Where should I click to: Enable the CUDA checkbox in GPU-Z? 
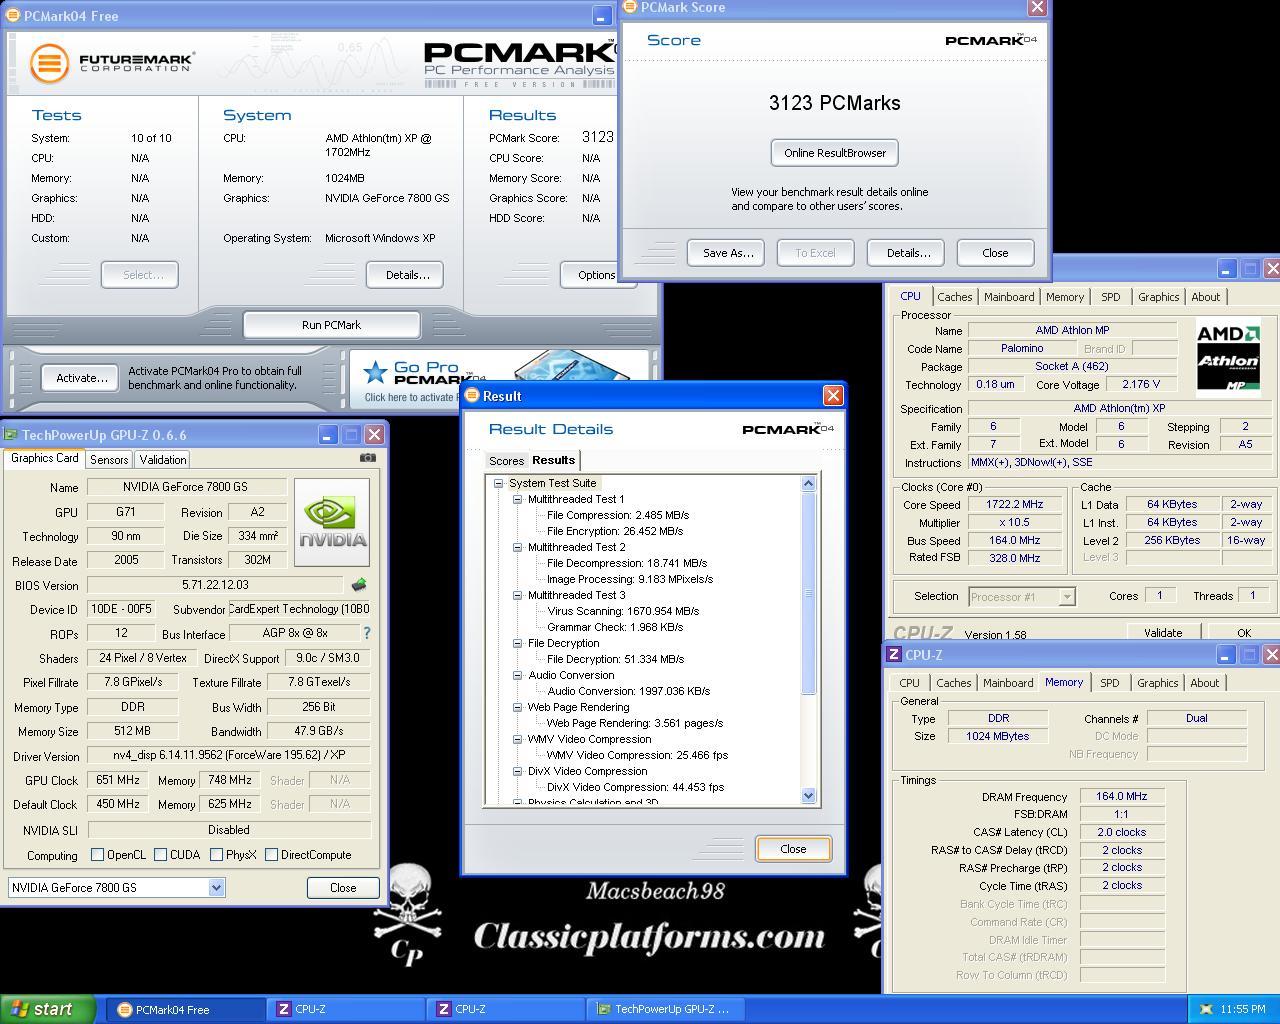click(x=161, y=855)
